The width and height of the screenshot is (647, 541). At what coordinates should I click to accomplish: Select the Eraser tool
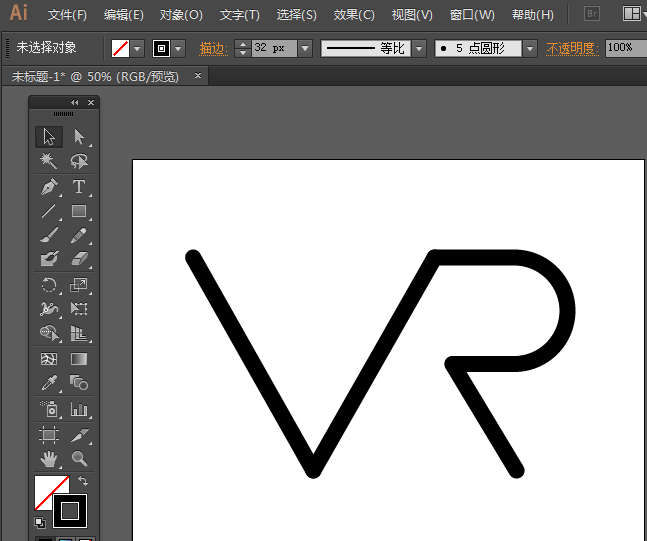point(79,259)
